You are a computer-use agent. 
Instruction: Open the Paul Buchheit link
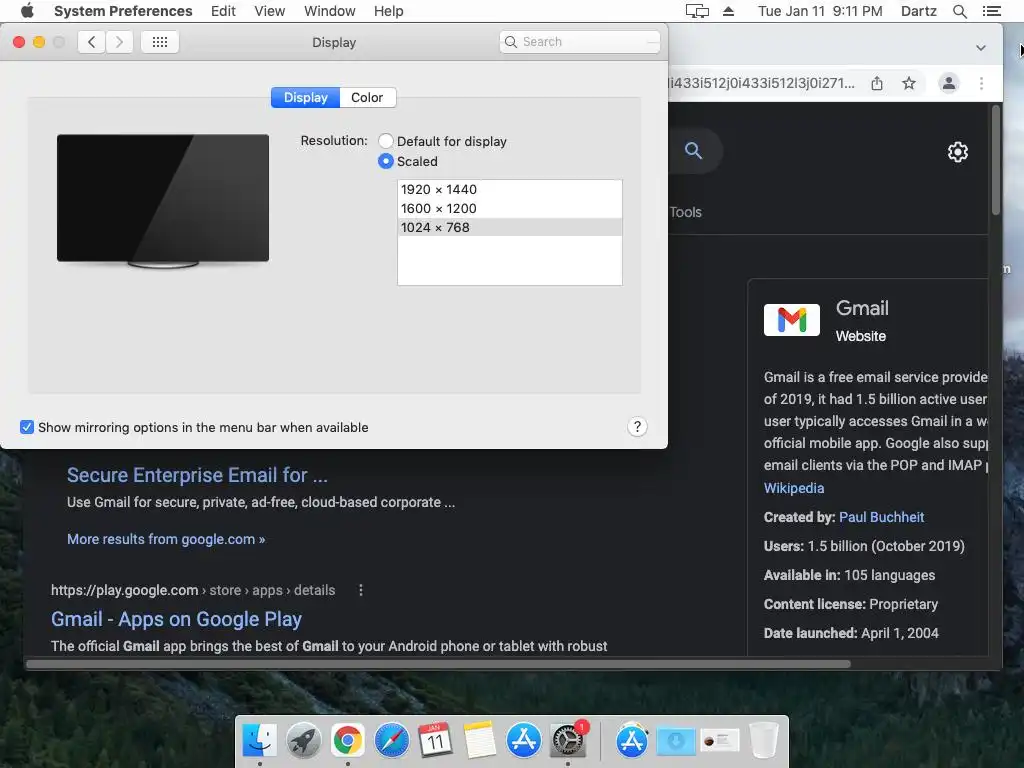point(882,517)
